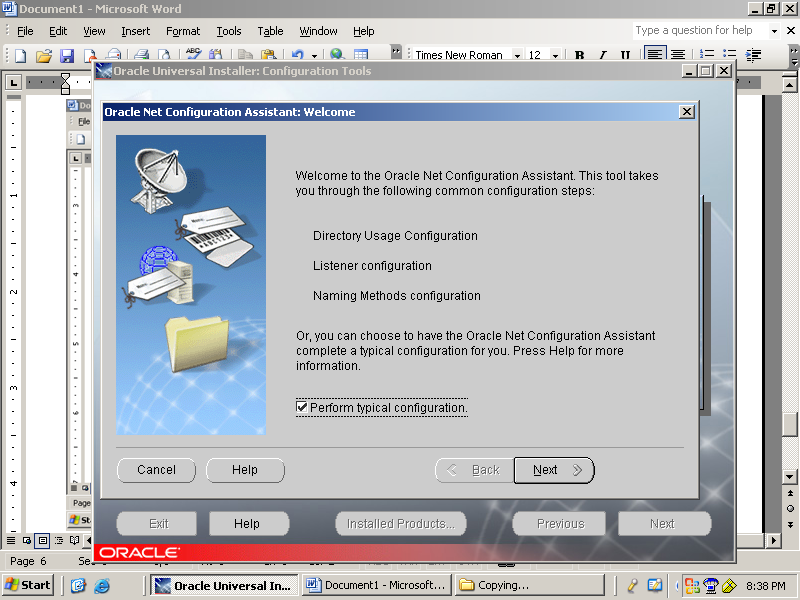The height and width of the screenshot is (600, 800).
Task: Select Center alignment in Word toolbar
Action: coord(678,55)
